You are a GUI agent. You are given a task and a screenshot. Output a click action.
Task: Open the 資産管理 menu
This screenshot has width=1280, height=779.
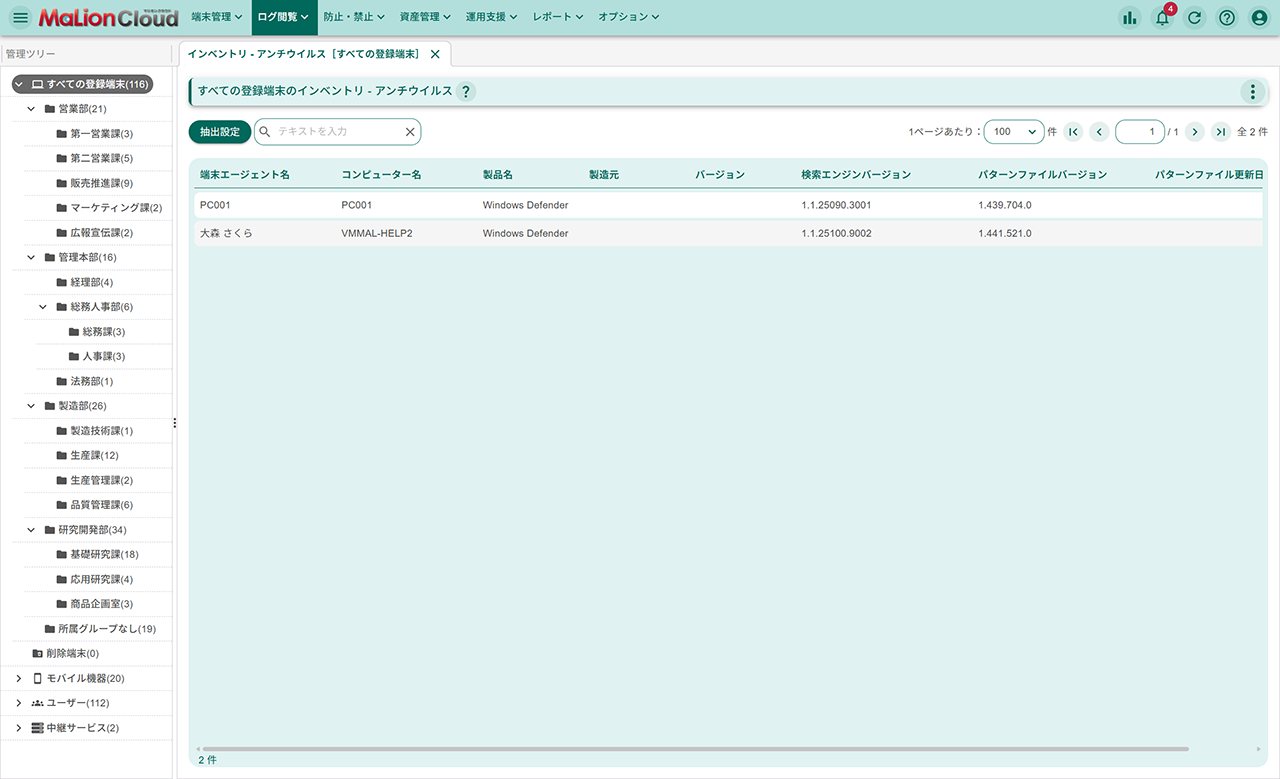coord(425,17)
